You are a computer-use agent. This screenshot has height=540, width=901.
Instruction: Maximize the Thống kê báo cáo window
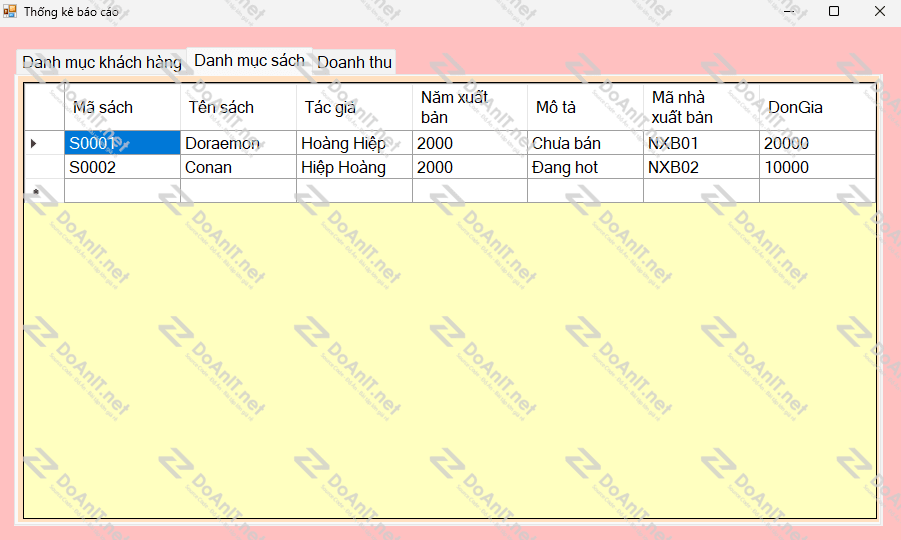point(834,12)
